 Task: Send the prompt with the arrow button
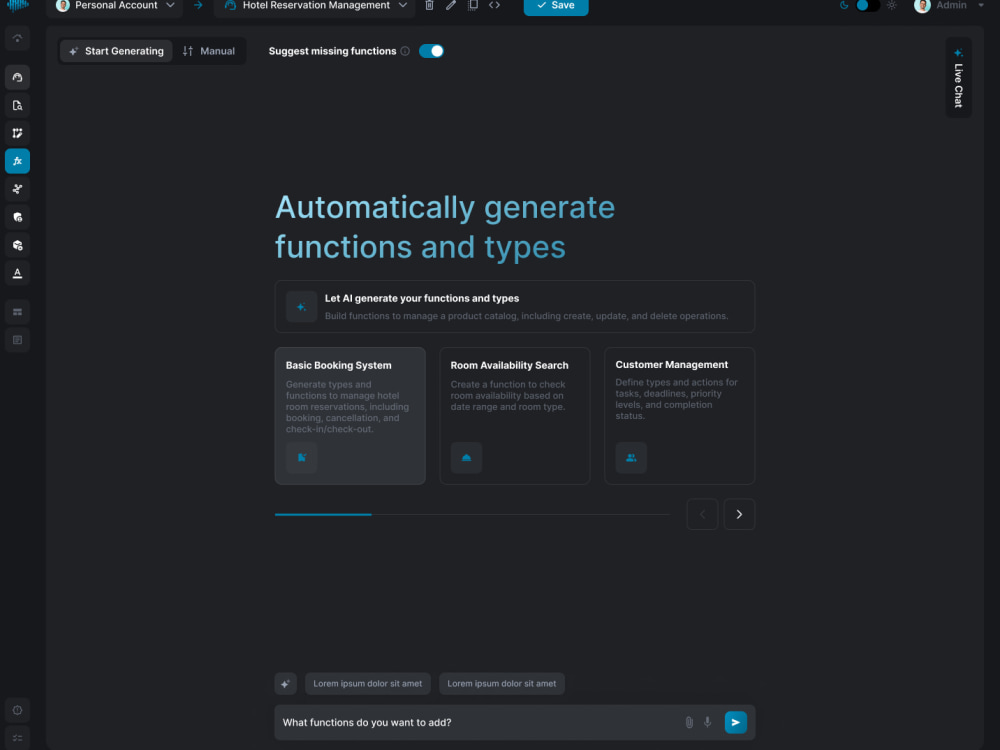click(735, 723)
